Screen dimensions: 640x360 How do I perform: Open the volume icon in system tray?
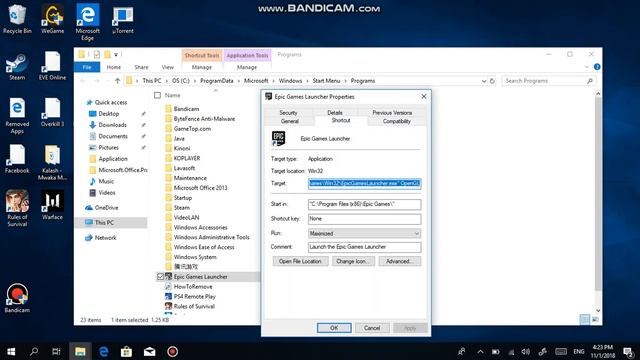526,351
